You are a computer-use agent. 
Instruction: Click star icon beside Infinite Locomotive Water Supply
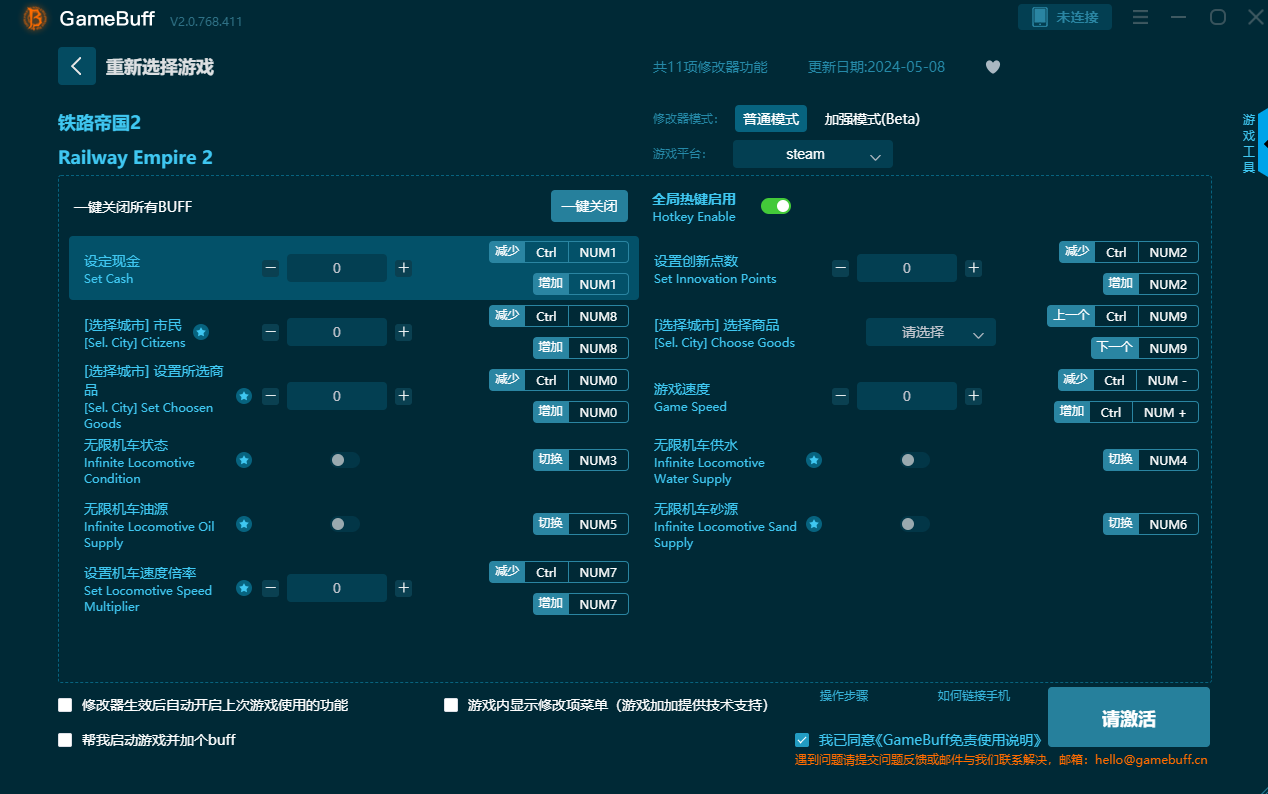click(x=814, y=460)
